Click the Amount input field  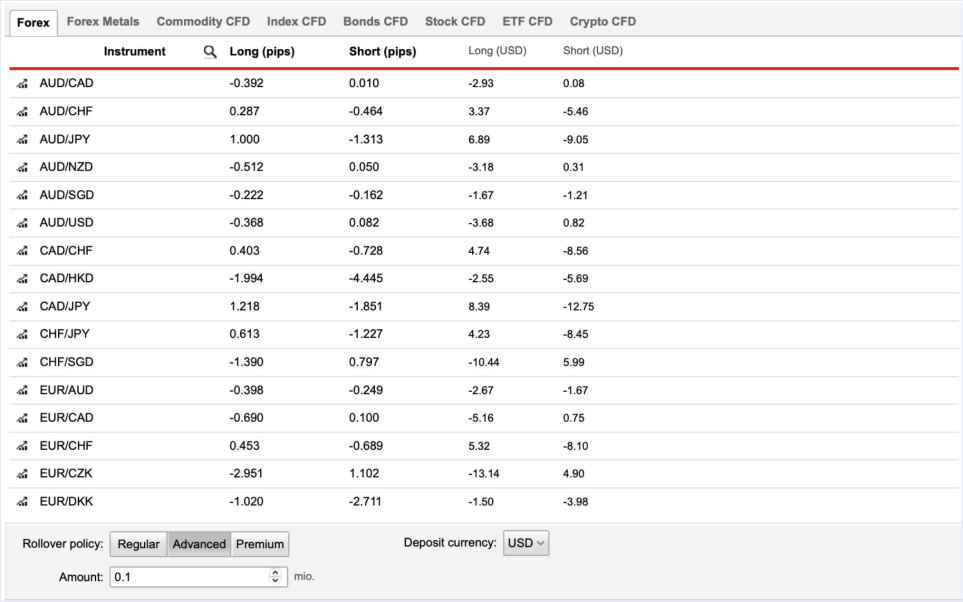point(189,577)
